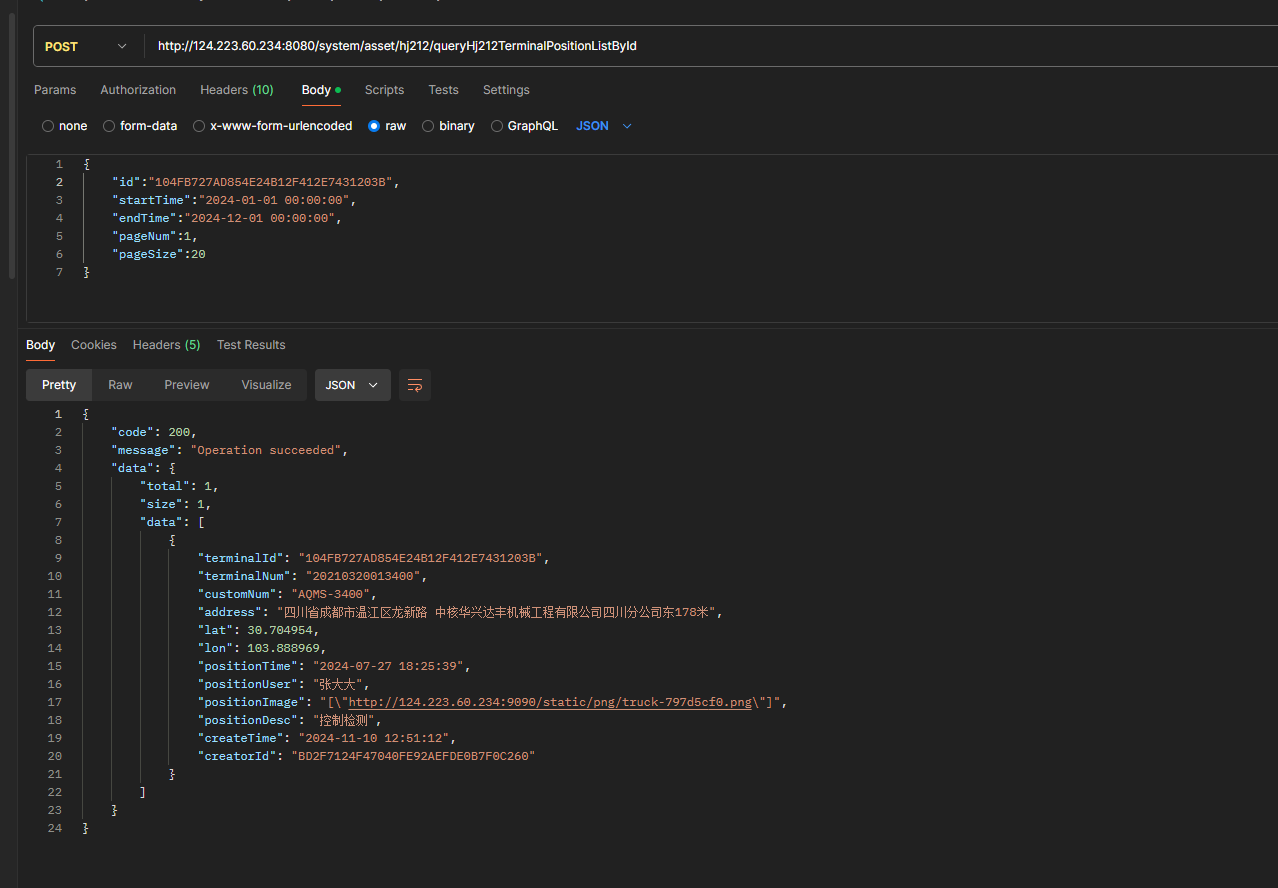Image resolution: width=1278 pixels, height=888 pixels.
Task: Toggle the response word wrap icon
Action: tap(415, 385)
